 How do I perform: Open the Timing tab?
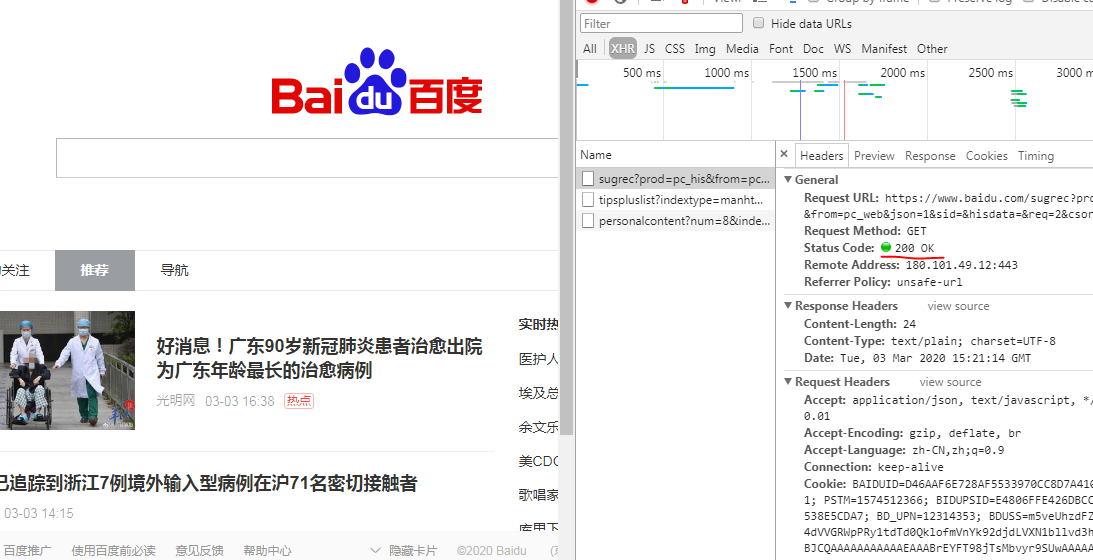point(1035,156)
